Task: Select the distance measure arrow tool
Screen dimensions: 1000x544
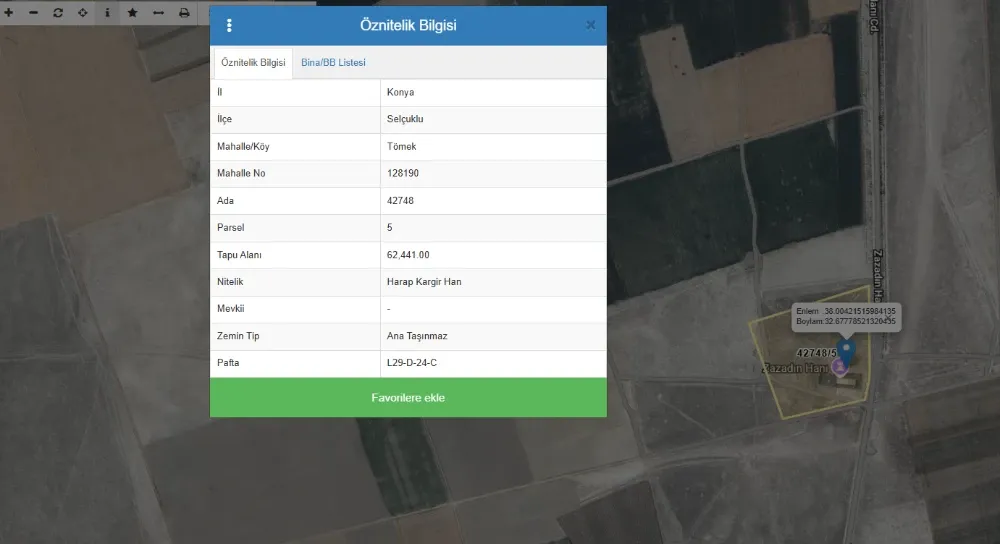Action: [159, 13]
